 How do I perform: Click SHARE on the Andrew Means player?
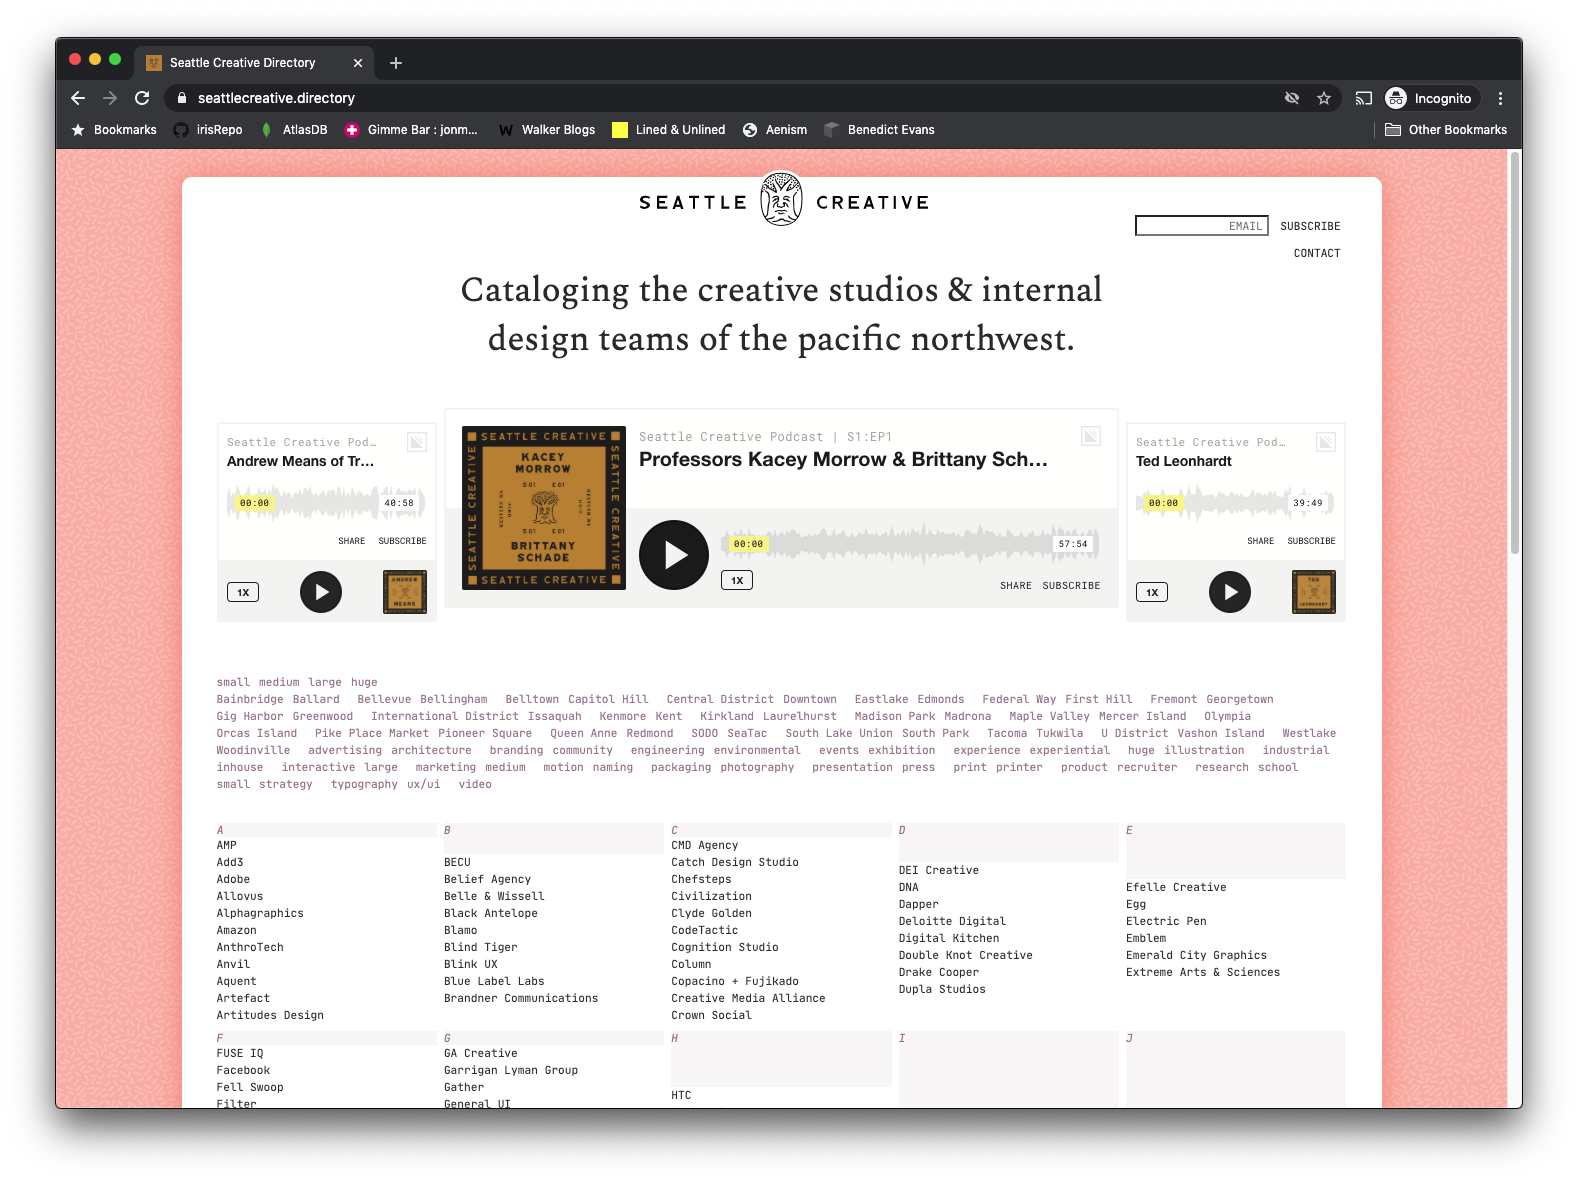tap(351, 541)
